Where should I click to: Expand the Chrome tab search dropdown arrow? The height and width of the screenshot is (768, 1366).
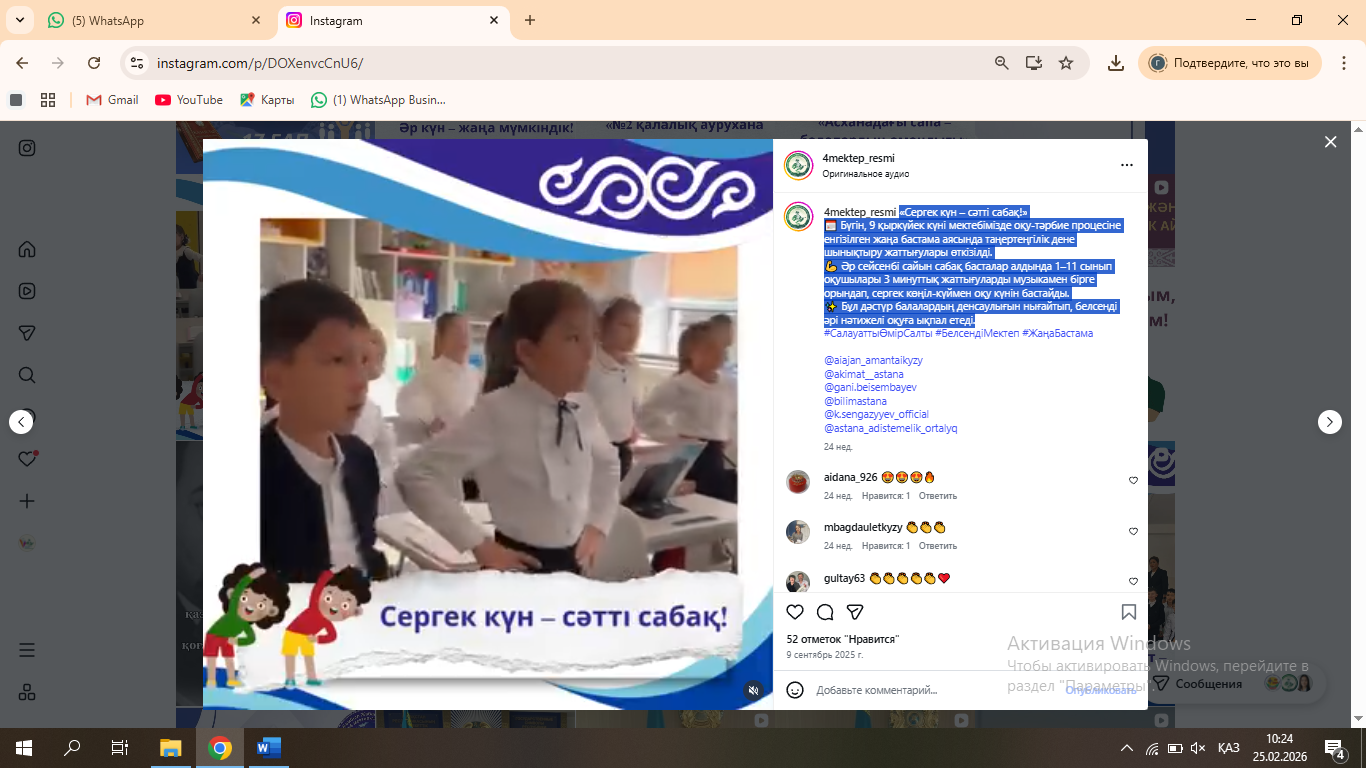click(x=22, y=20)
